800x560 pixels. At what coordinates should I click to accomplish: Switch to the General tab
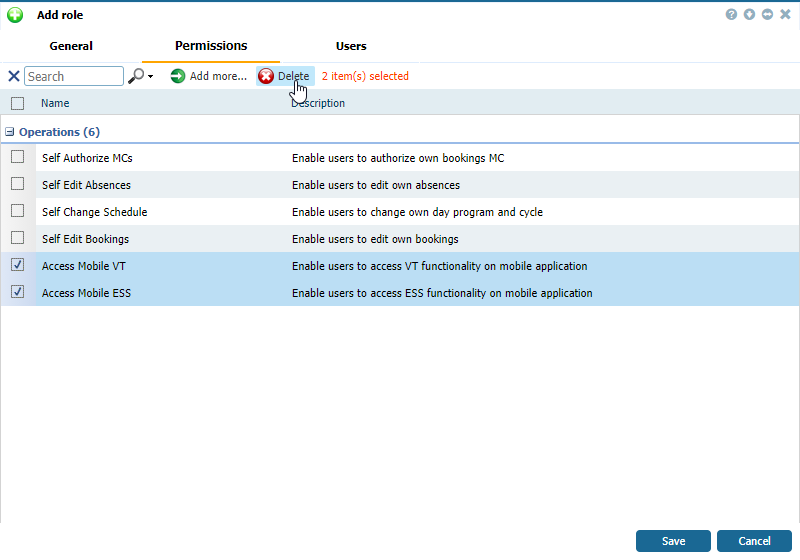coord(71,46)
